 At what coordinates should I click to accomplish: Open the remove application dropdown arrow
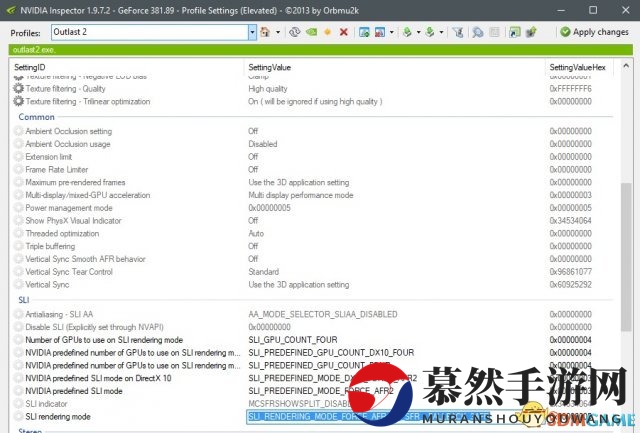coord(391,32)
